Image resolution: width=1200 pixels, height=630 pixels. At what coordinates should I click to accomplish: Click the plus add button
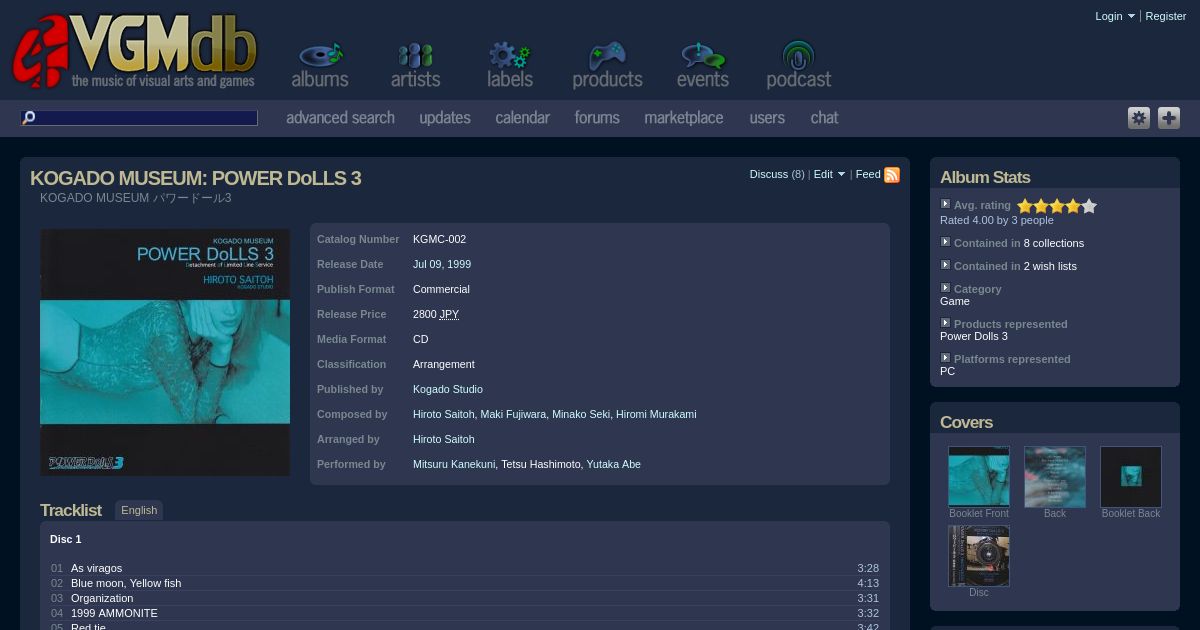point(1169,118)
